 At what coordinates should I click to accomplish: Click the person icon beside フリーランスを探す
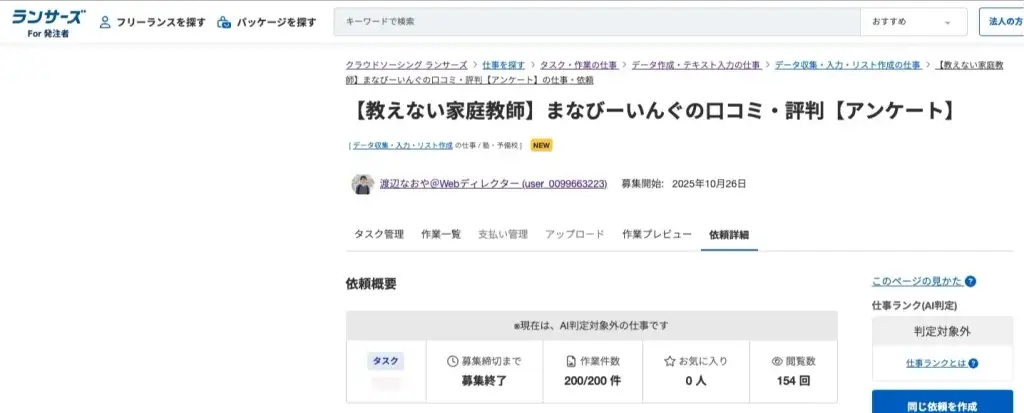point(104,22)
